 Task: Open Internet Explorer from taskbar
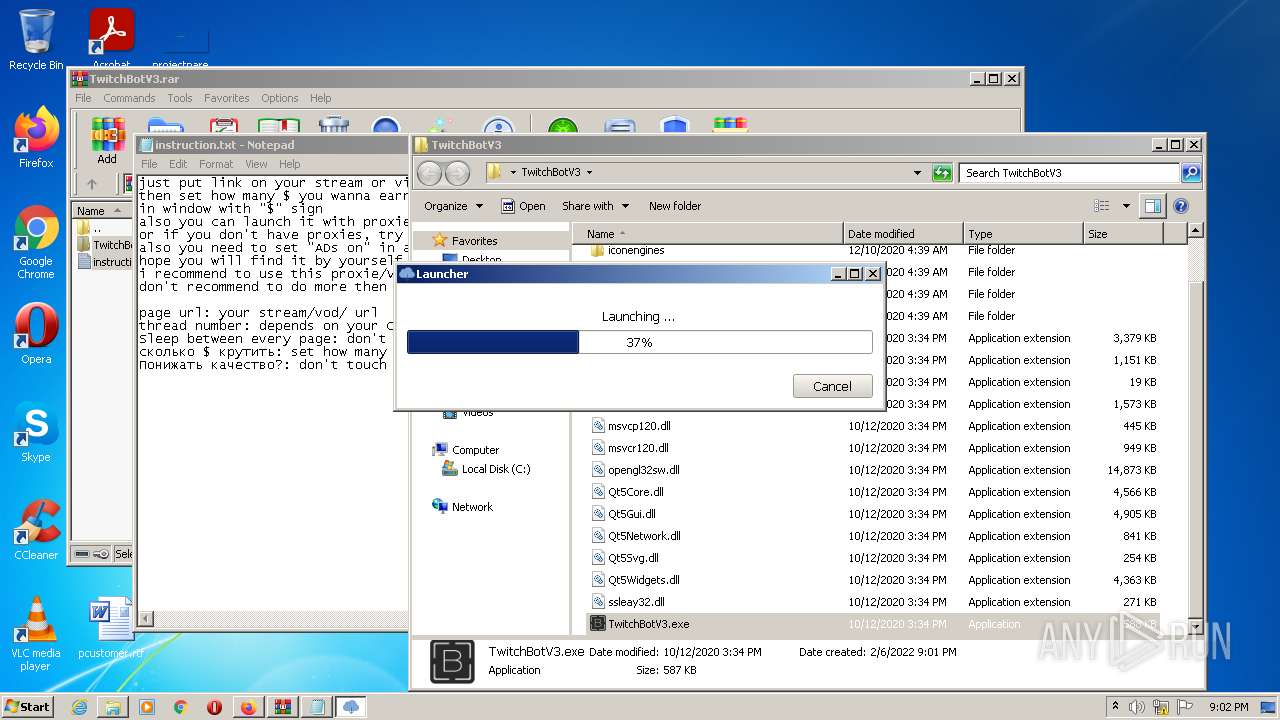tap(79, 707)
